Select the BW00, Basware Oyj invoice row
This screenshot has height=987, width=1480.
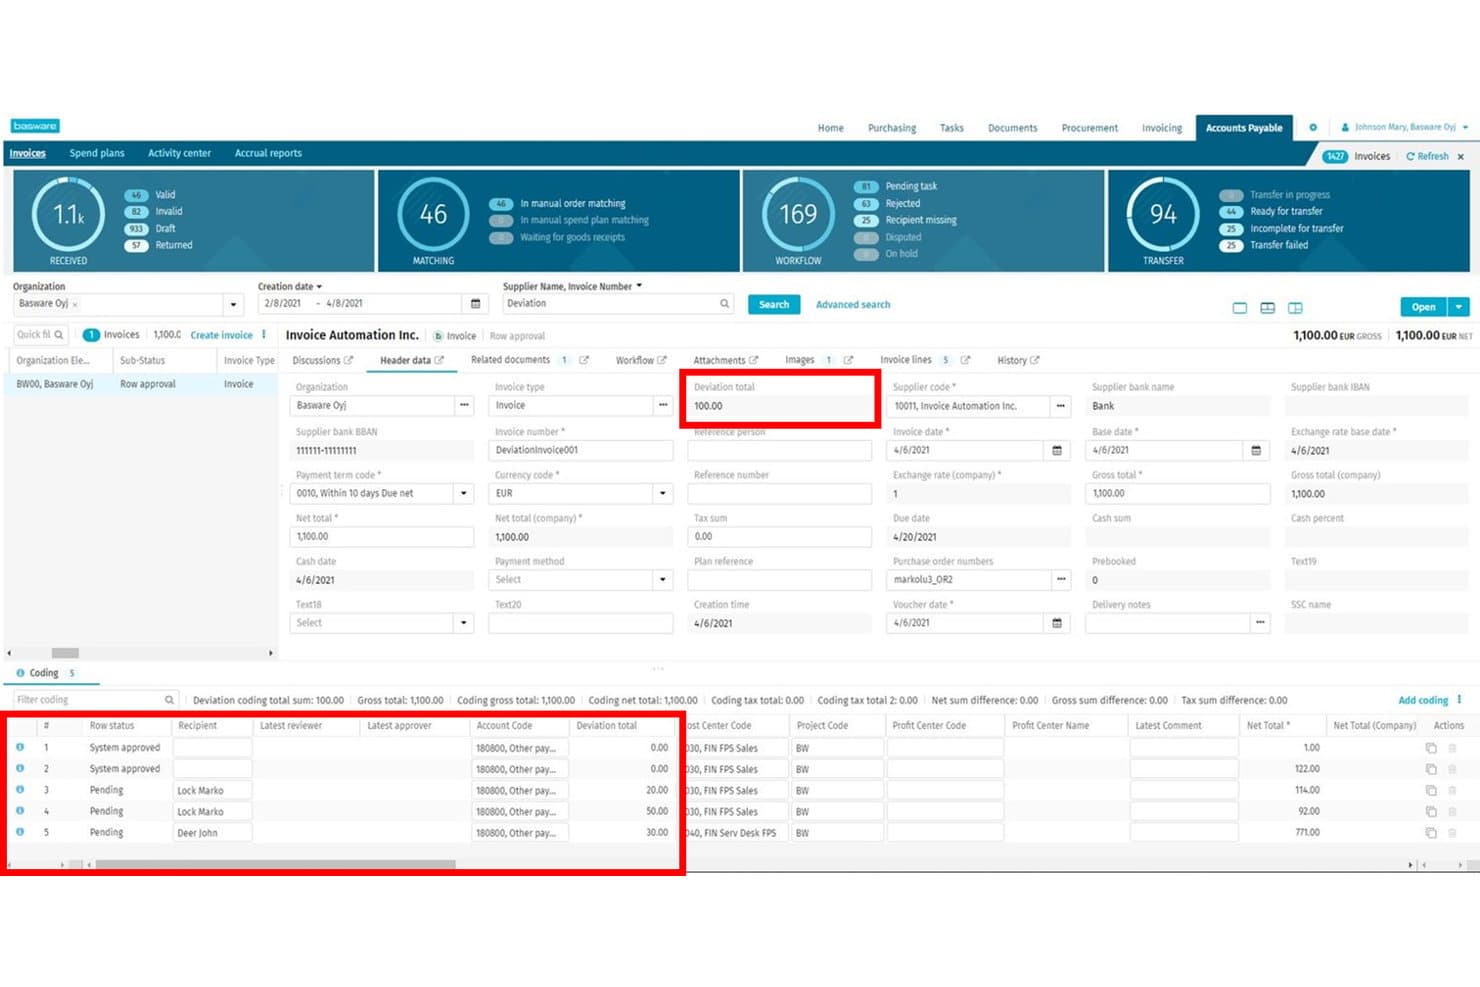click(x=141, y=384)
